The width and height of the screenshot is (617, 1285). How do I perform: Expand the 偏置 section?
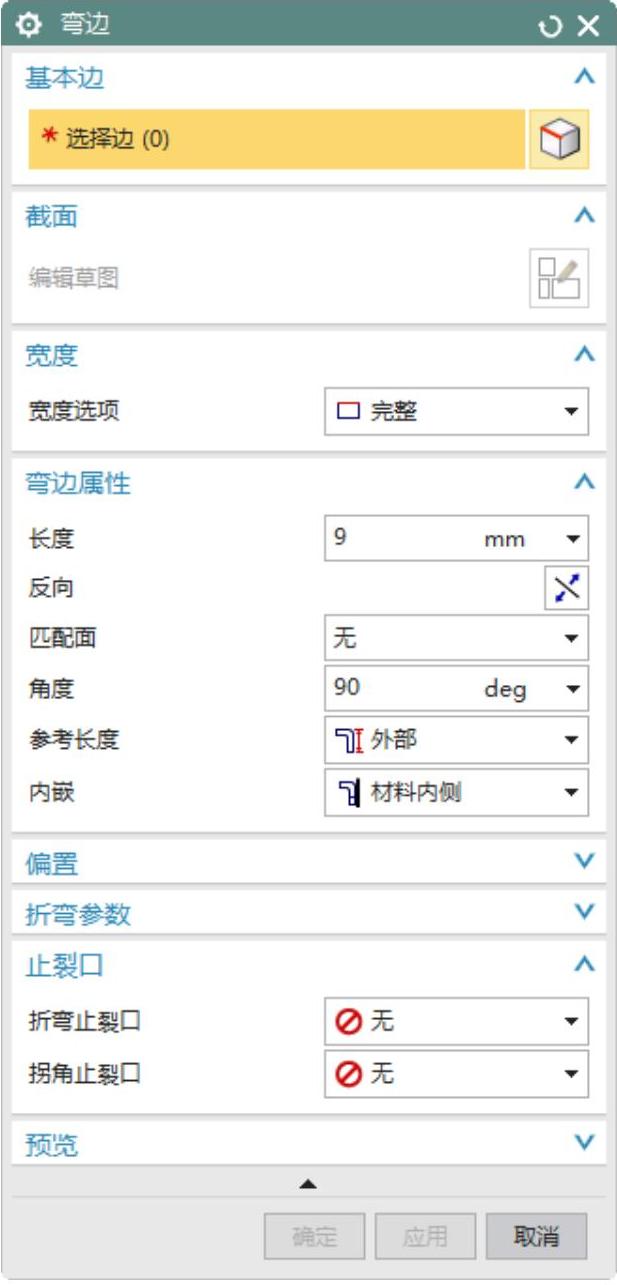[x=586, y=861]
